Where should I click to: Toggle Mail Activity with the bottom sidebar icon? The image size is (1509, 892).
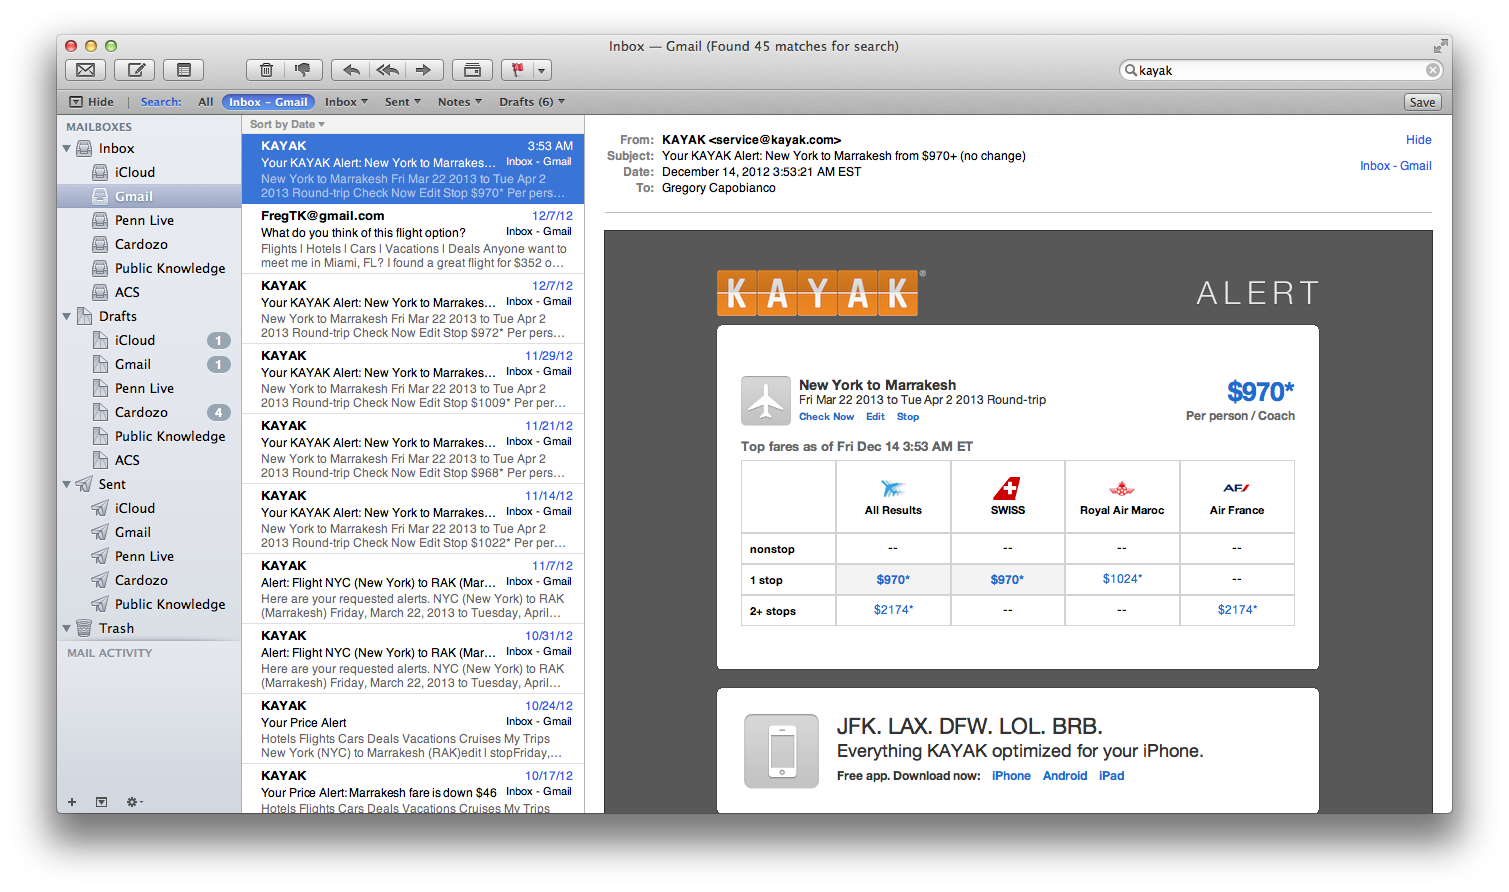pos(101,802)
